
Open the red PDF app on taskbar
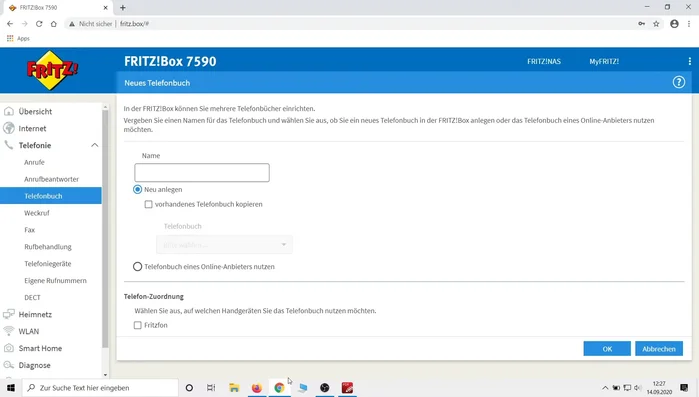[x=347, y=388]
